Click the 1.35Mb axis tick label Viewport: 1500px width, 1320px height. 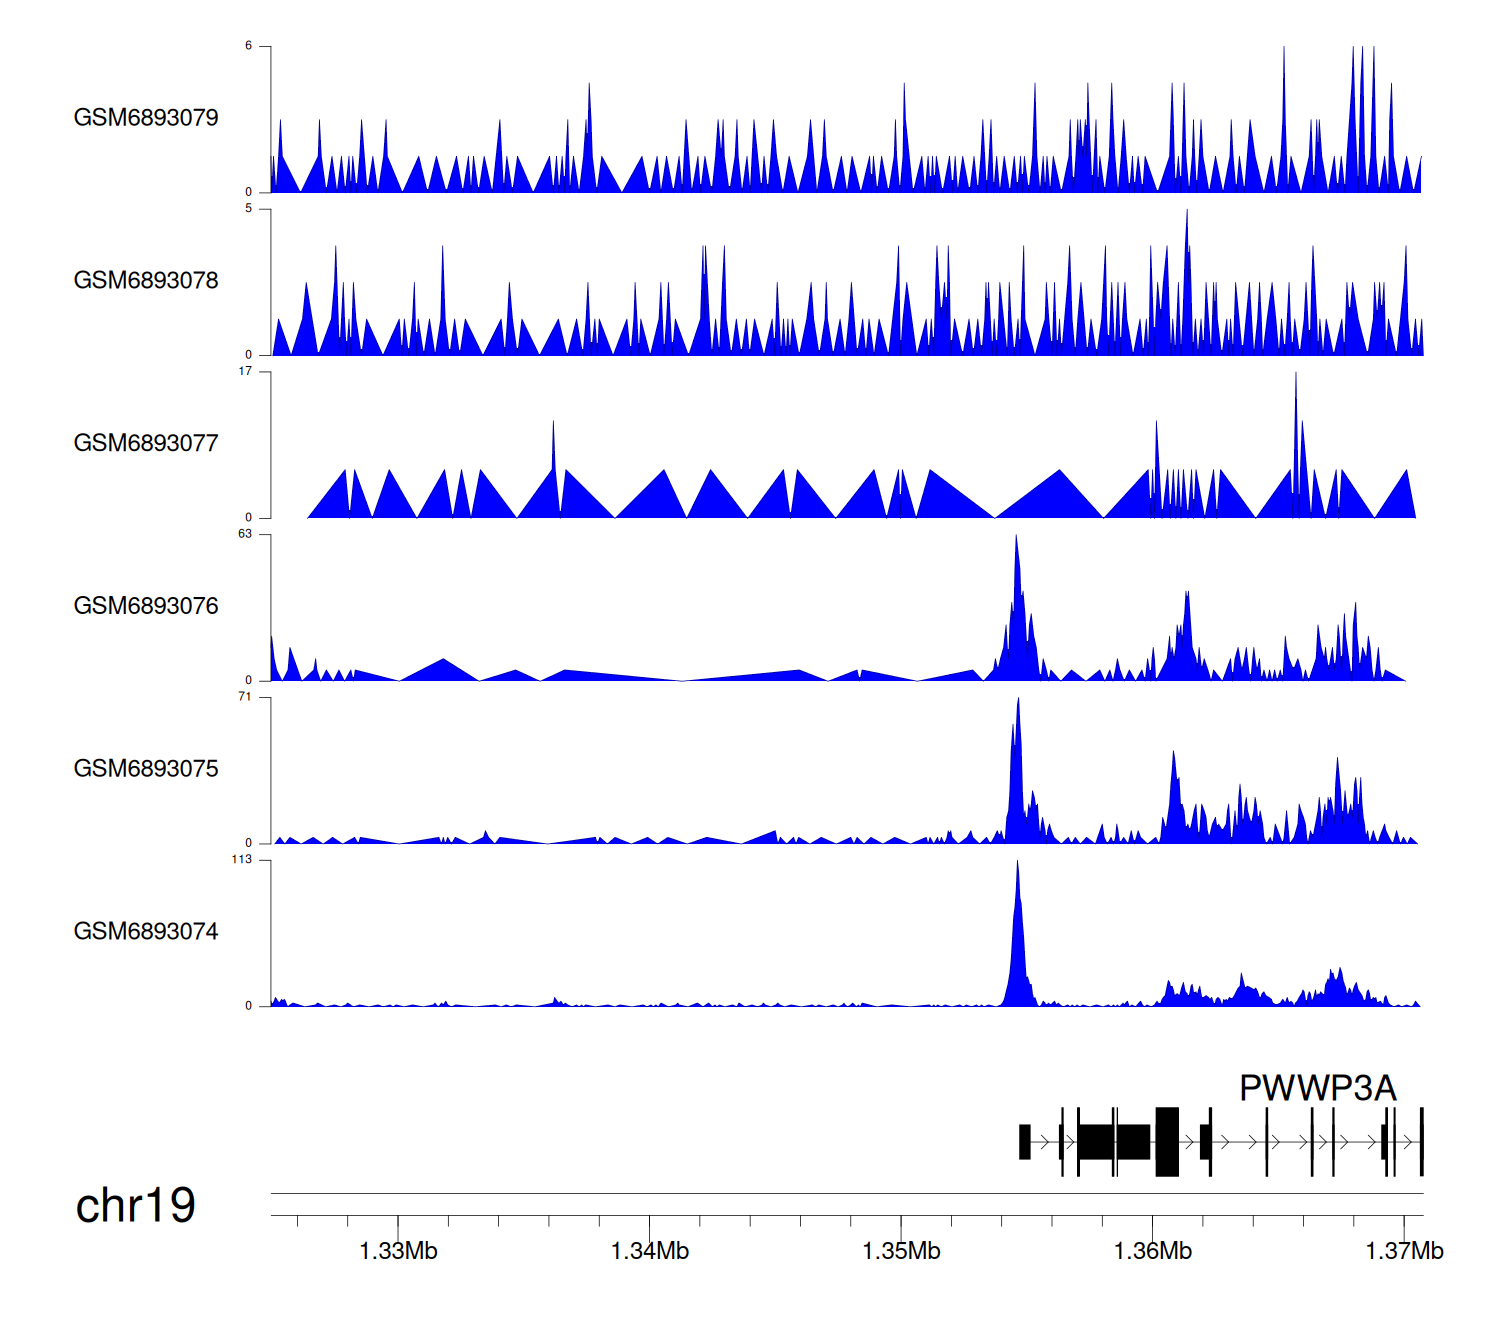click(901, 1251)
